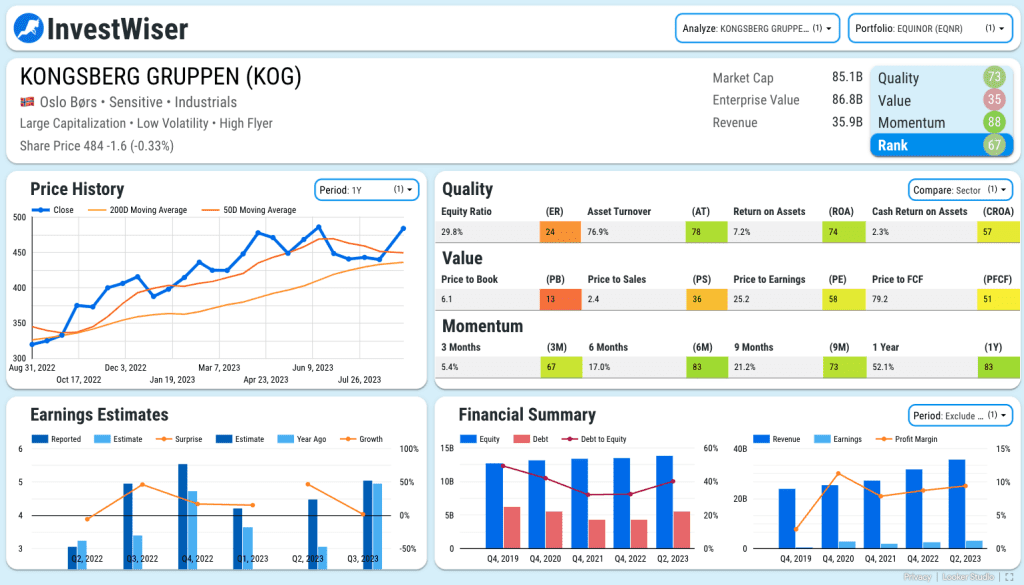The image size is (1024, 585).
Task: Click the Financial Summary heading
Action: tap(527, 415)
